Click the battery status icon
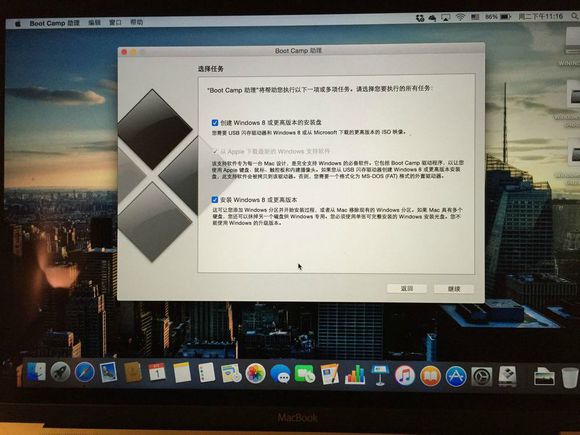580x435 pixels. [x=506, y=17]
